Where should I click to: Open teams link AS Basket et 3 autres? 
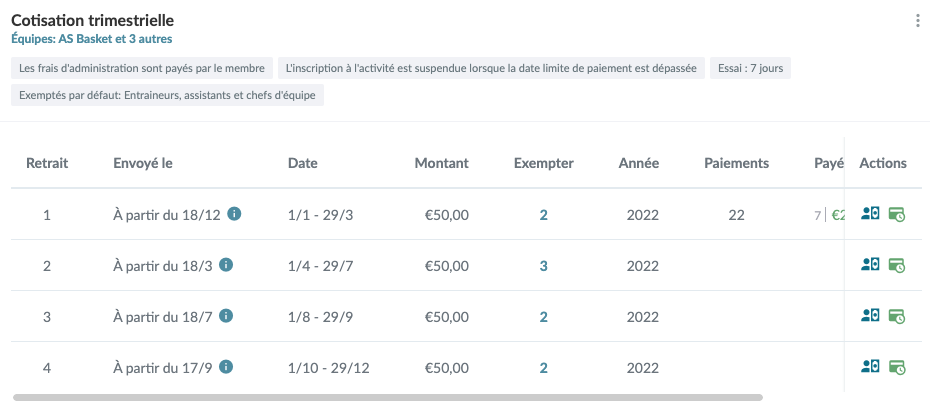(x=92, y=39)
